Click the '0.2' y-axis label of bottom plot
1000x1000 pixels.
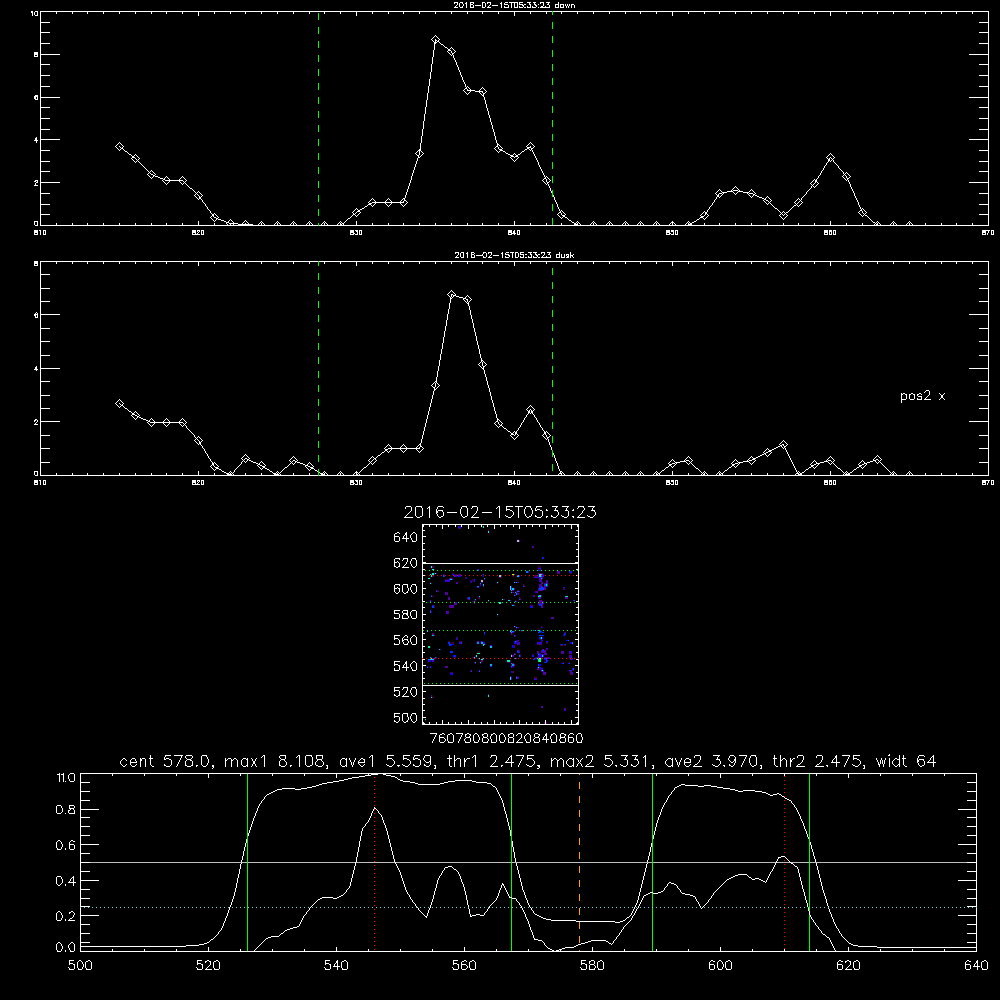point(66,916)
